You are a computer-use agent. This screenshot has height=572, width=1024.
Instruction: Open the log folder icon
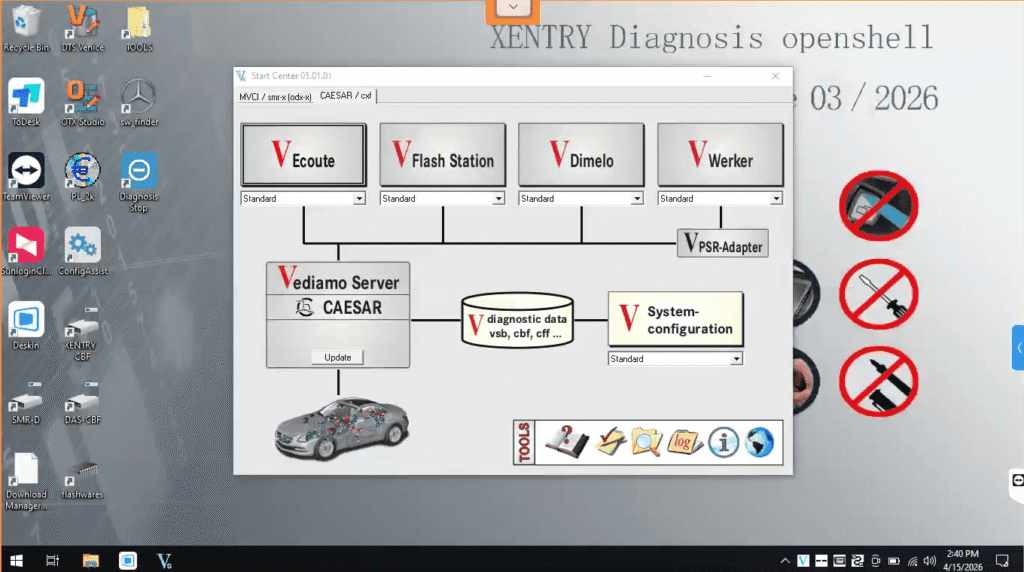[x=685, y=441]
